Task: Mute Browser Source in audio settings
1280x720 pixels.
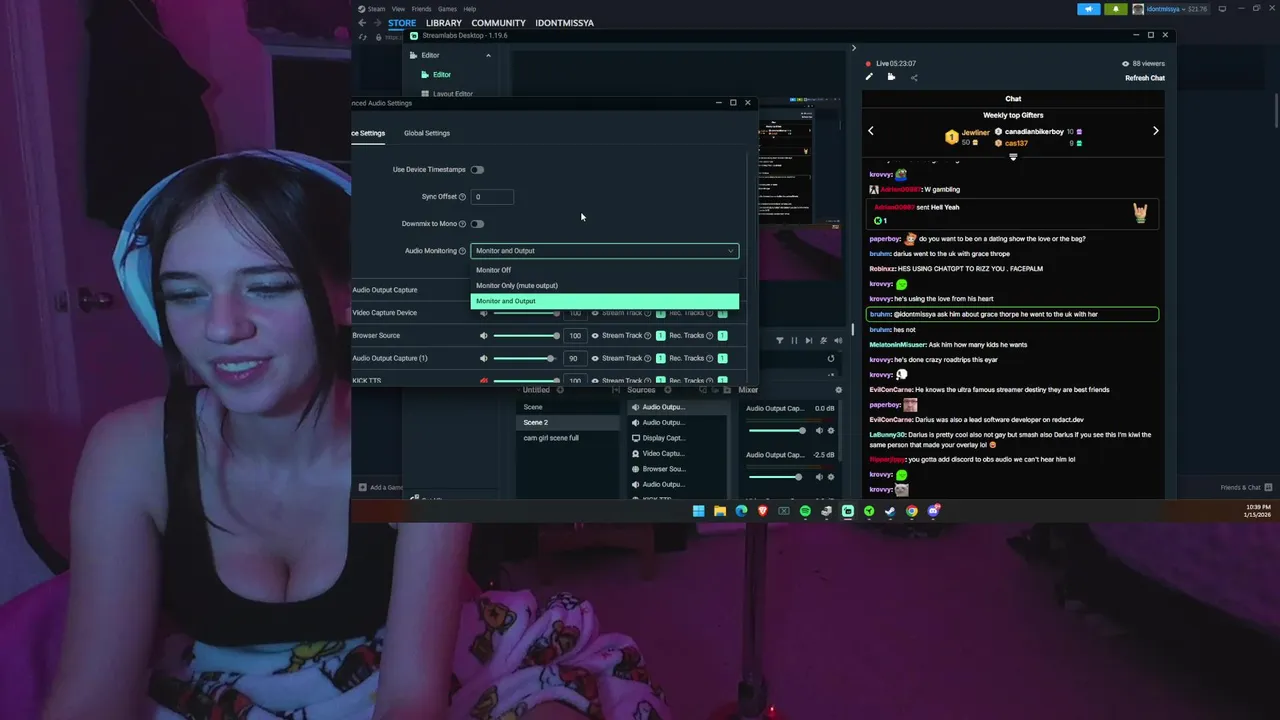Action: (484, 335)
